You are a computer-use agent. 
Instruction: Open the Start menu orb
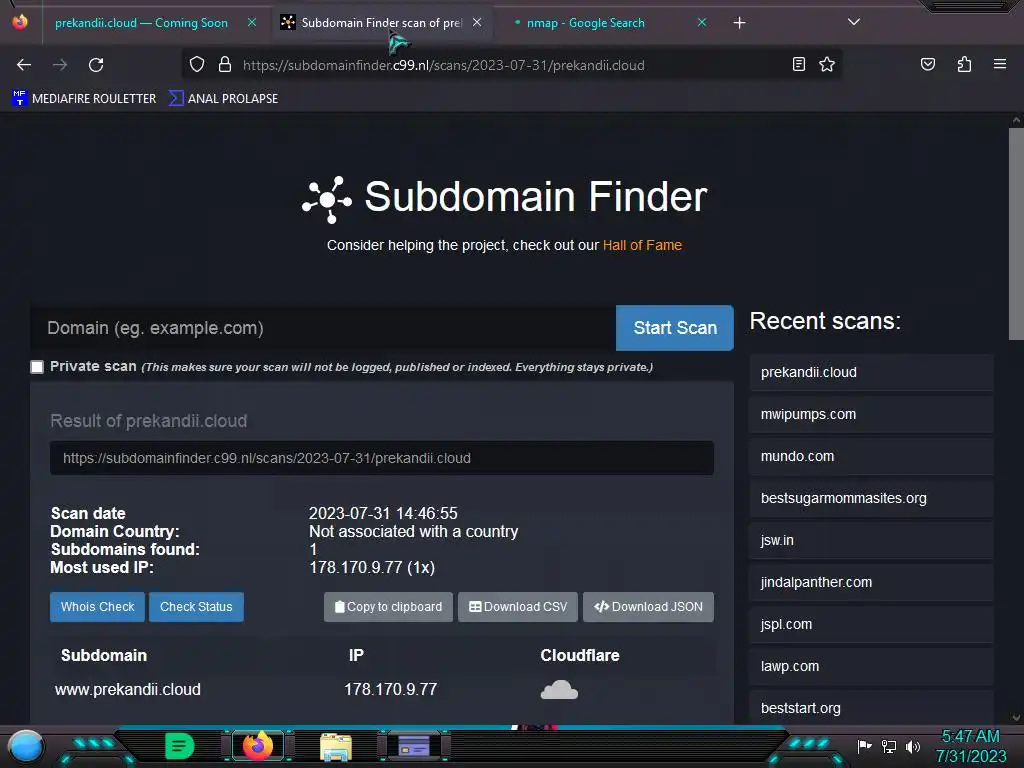[25, 746]
